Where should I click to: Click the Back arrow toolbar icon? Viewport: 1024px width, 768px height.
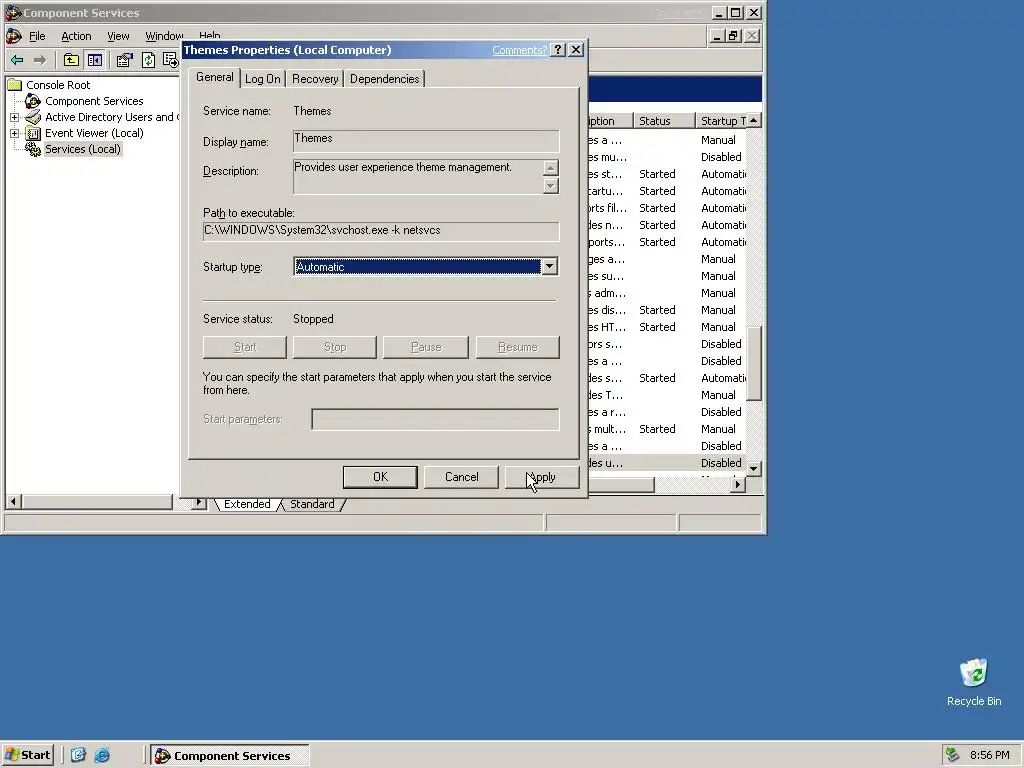point(17,60)
